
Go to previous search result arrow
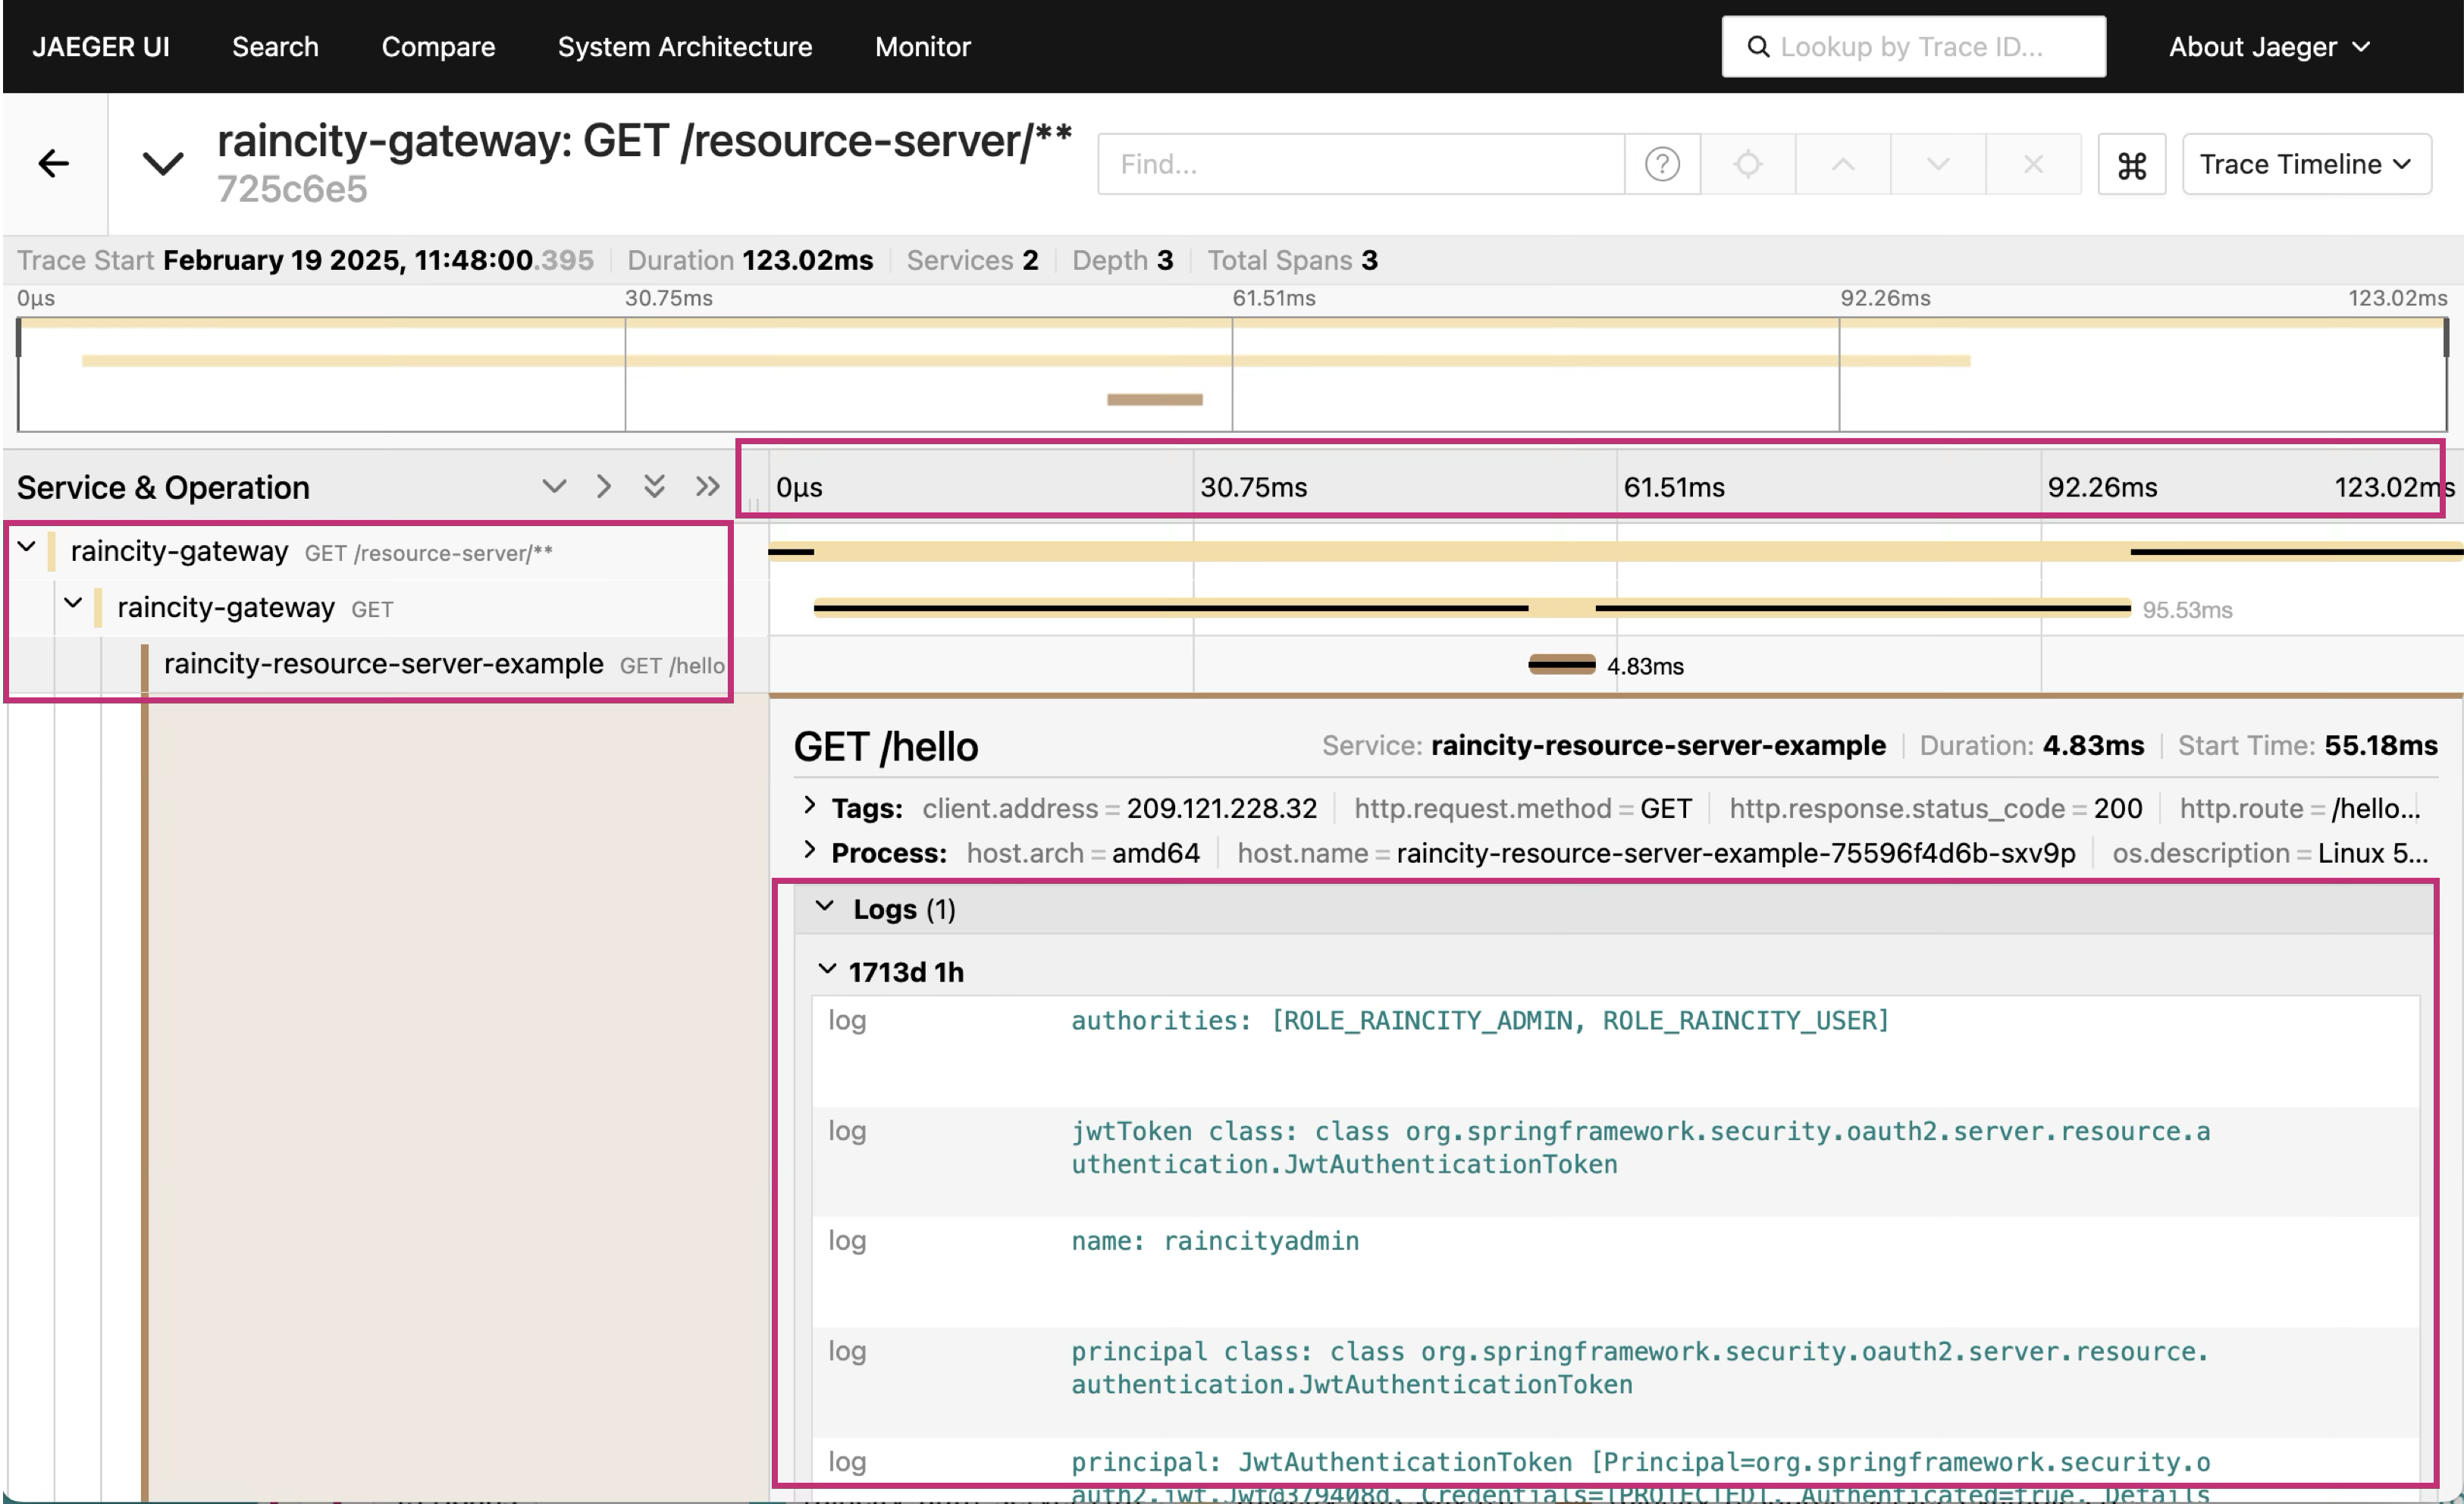[1842, 164]
